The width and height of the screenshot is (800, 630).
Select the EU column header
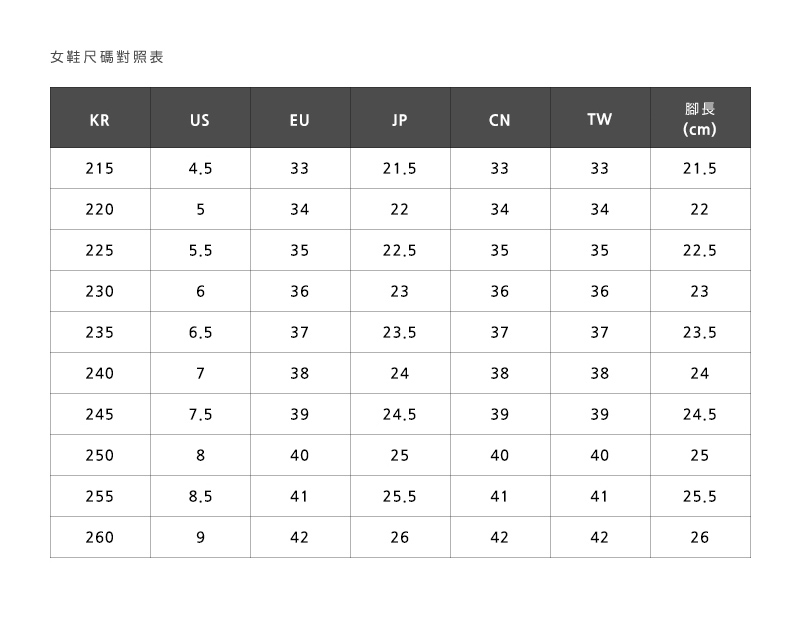300,118
